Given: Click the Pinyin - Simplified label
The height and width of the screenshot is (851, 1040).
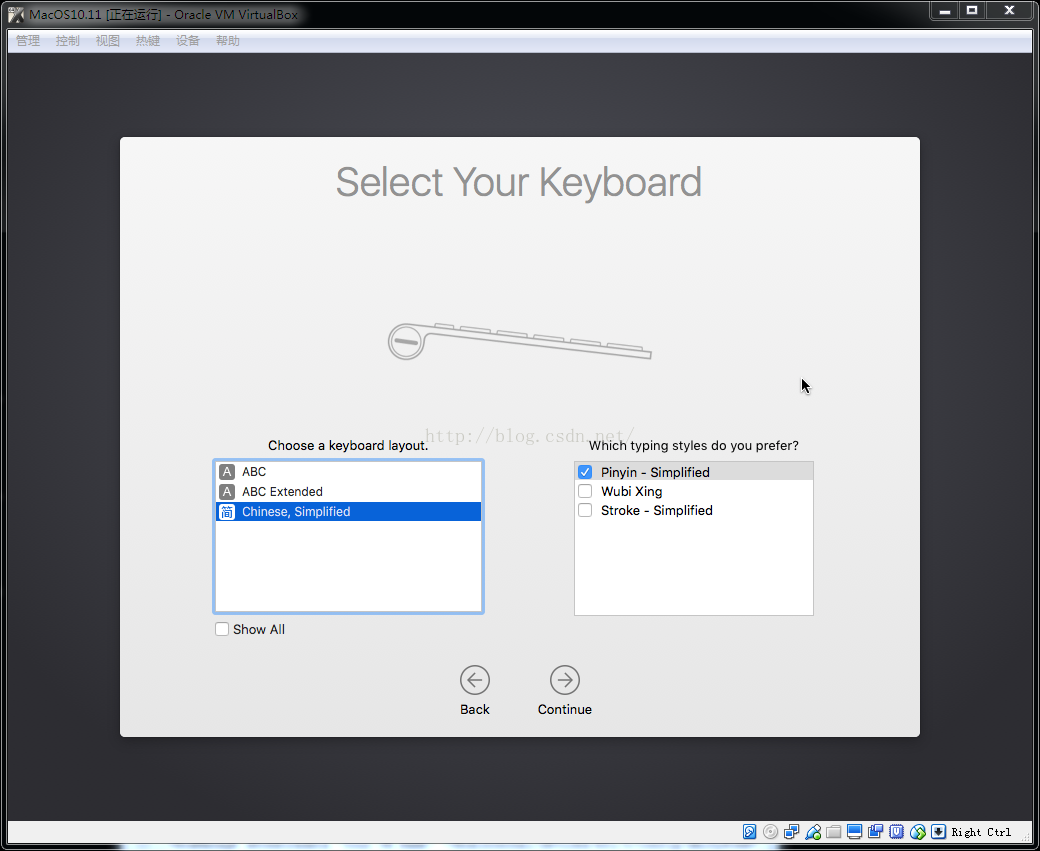Looking at the screenshot, I should 655,472.
